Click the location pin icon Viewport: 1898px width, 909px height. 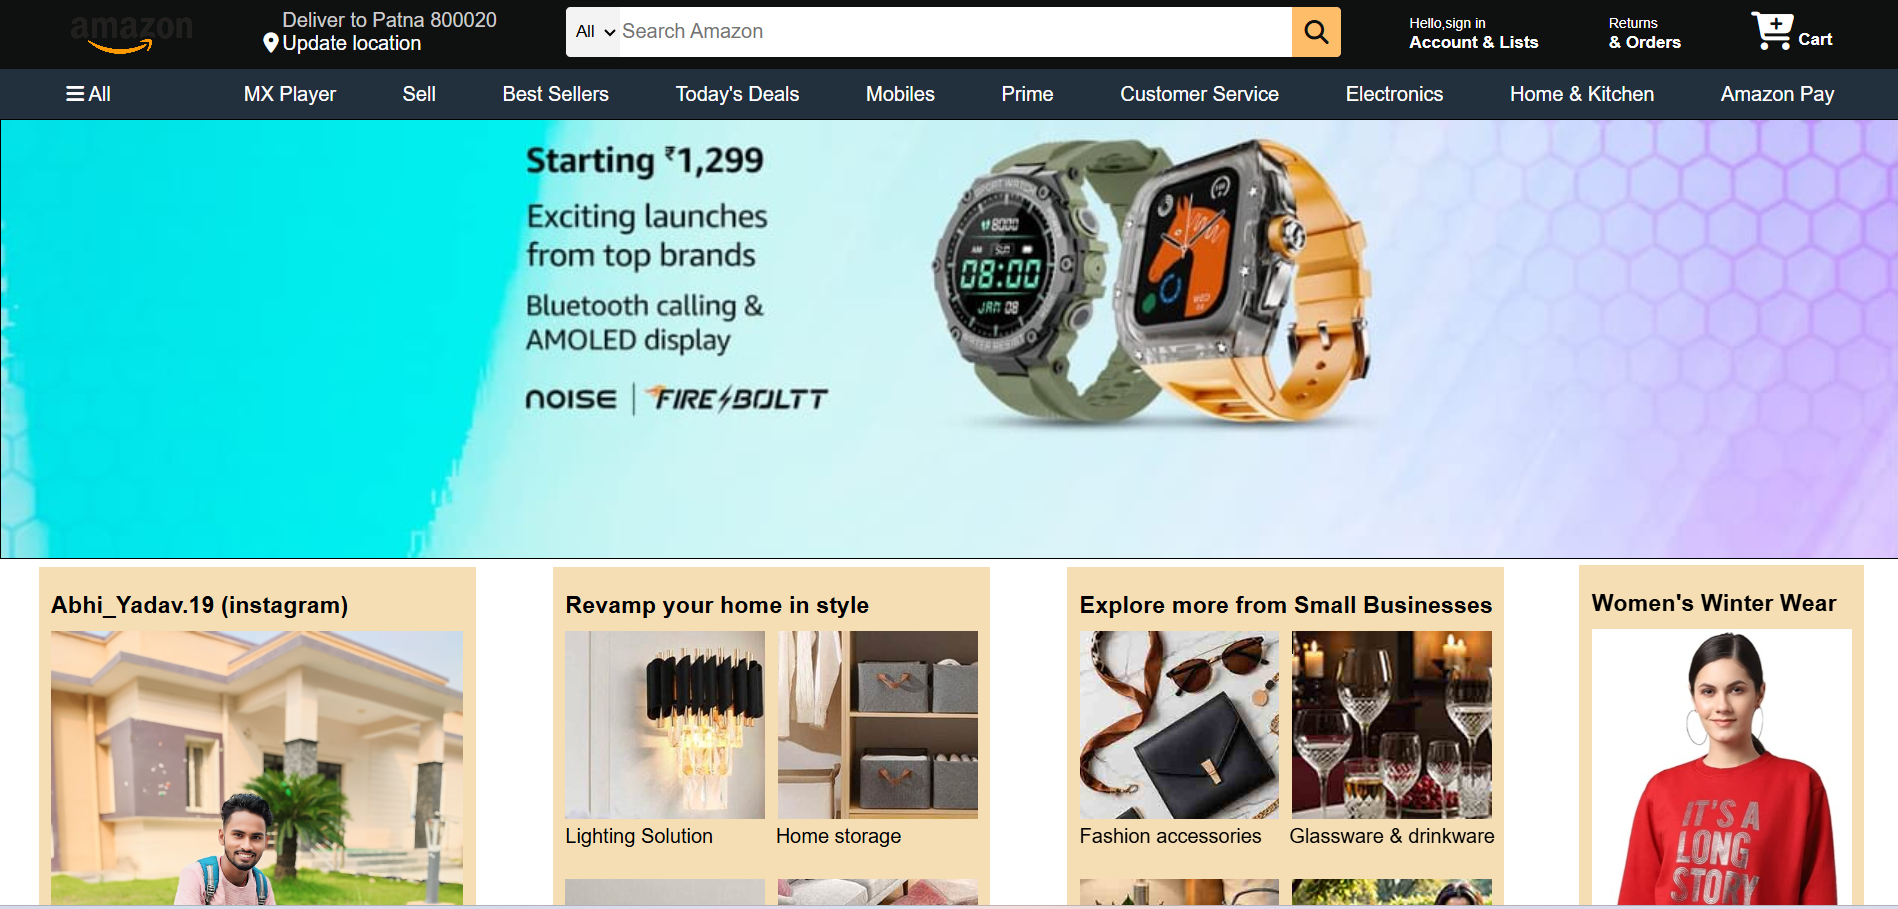(270, 43)
